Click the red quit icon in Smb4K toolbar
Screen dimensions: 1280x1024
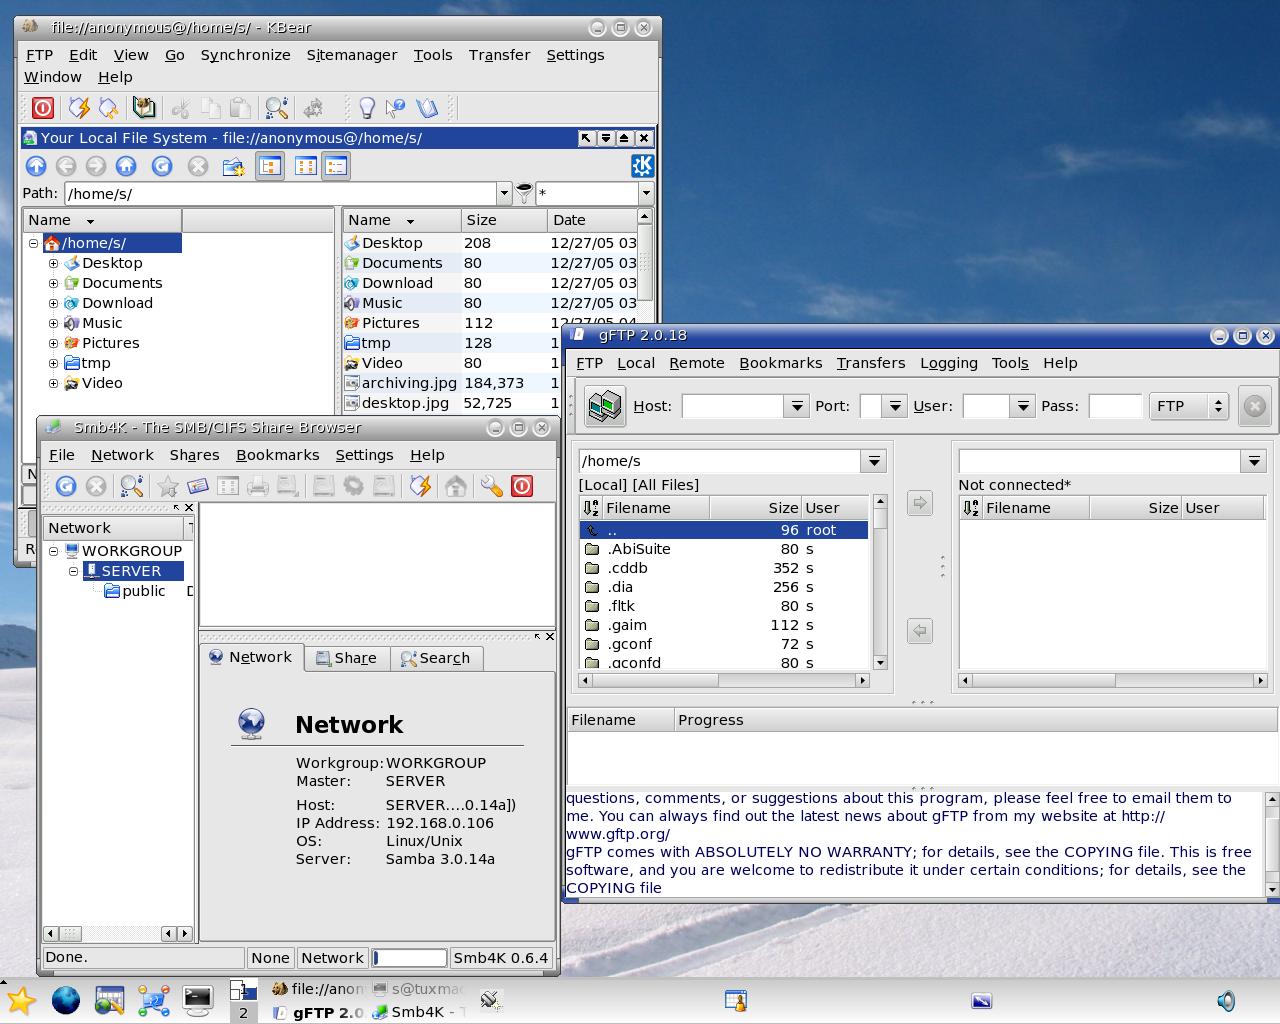pyautogui.click(x=522, y=486)
